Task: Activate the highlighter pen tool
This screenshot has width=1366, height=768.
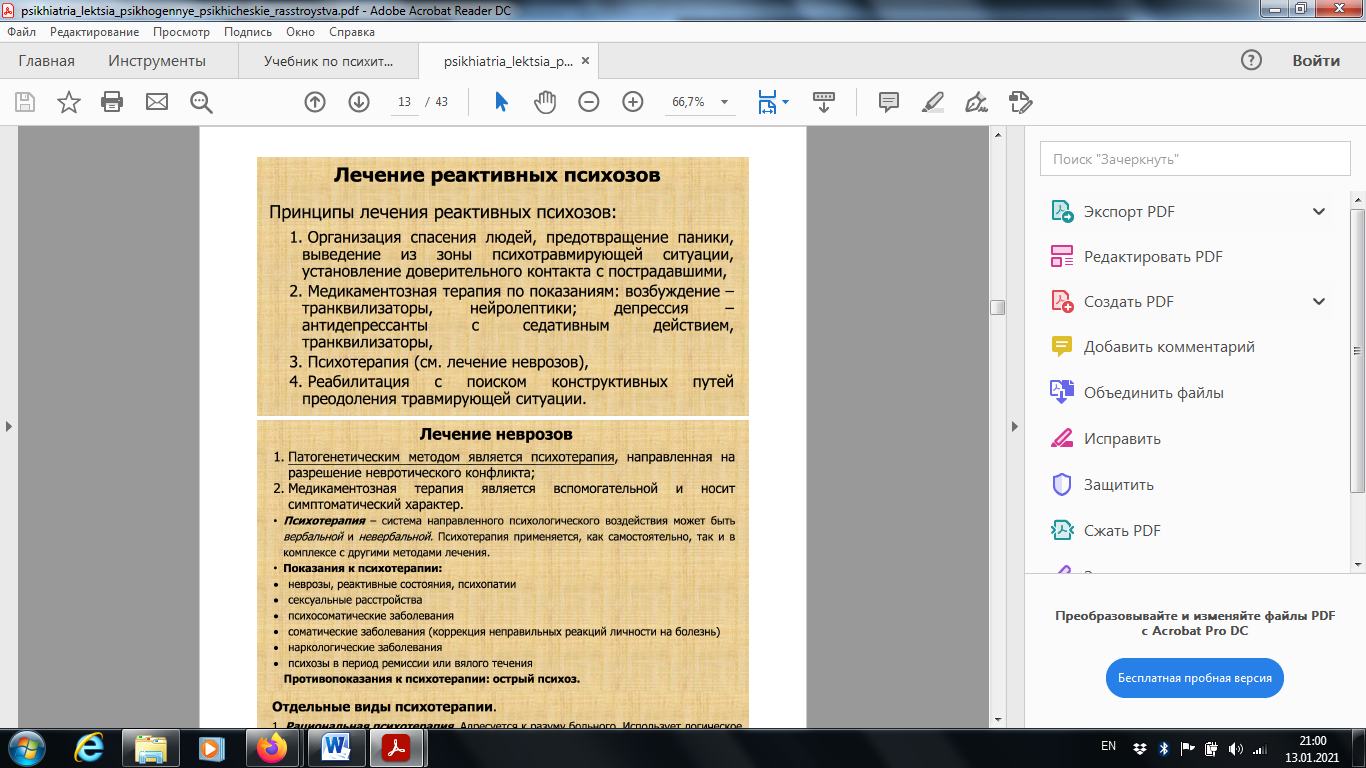Action: coord(933,102)
